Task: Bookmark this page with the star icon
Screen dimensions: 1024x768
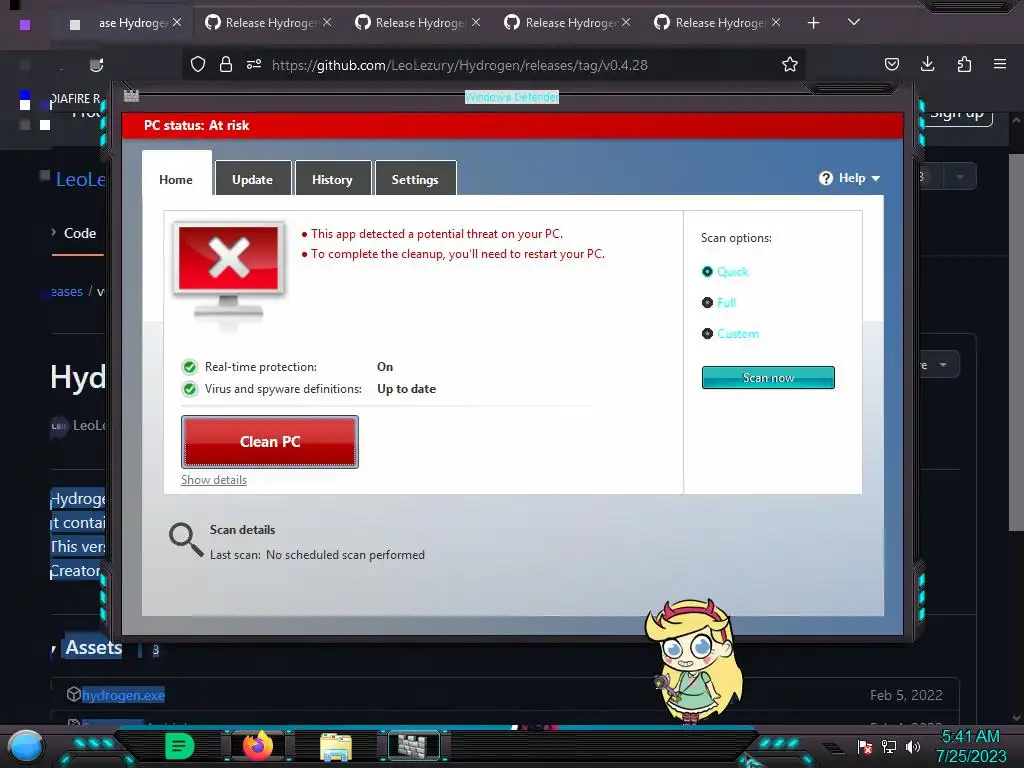Action: click(790, 65)
